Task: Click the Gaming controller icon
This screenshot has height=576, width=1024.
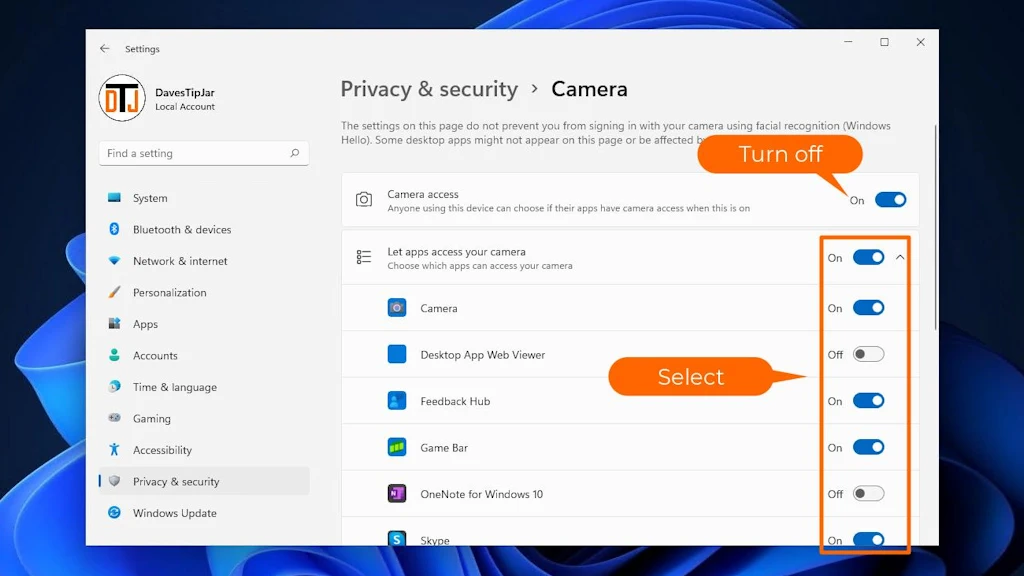Action: (114, 418)
